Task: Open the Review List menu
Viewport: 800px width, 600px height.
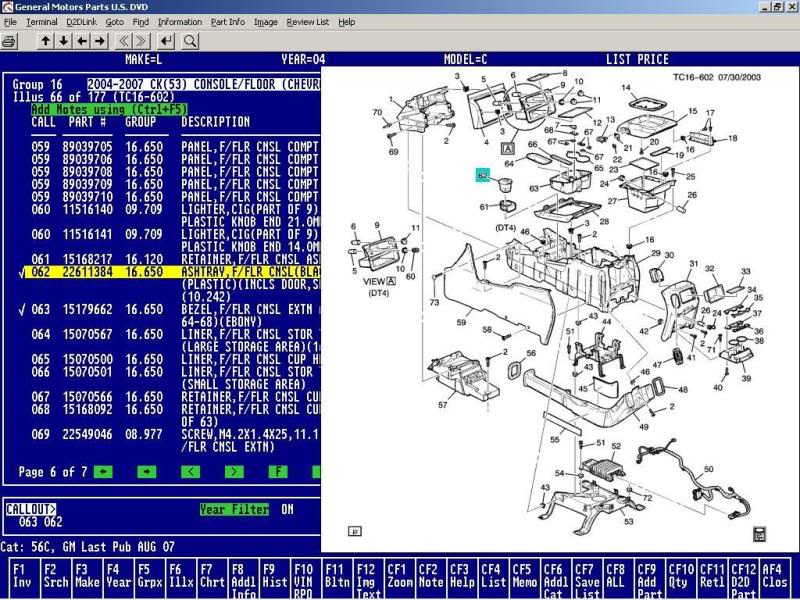Action: coord(308,22)
